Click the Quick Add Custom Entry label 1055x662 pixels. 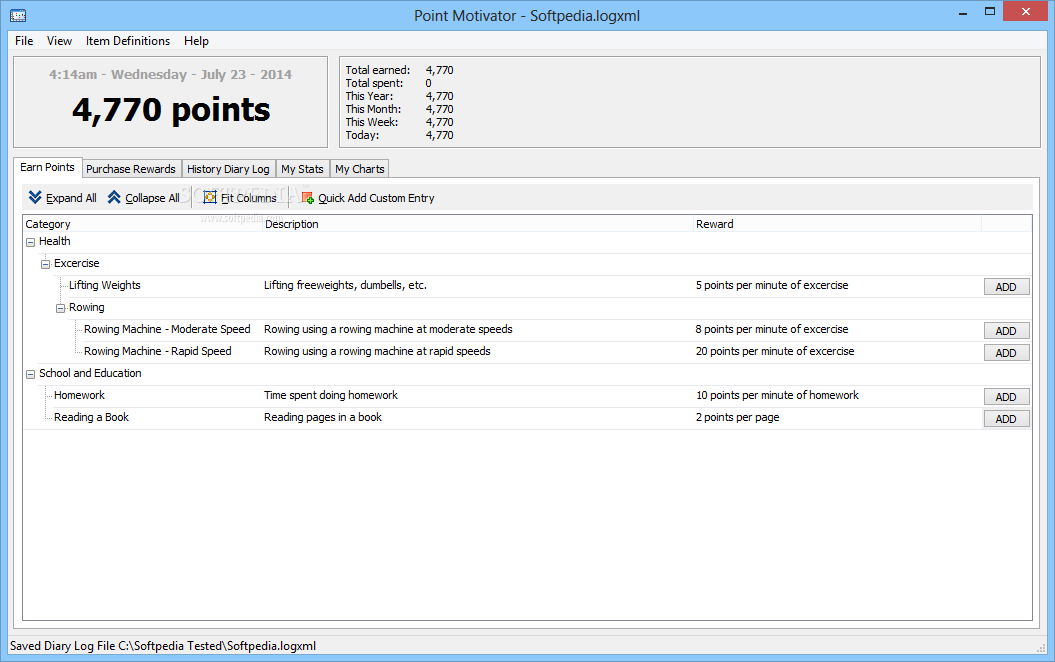[376, 198]
